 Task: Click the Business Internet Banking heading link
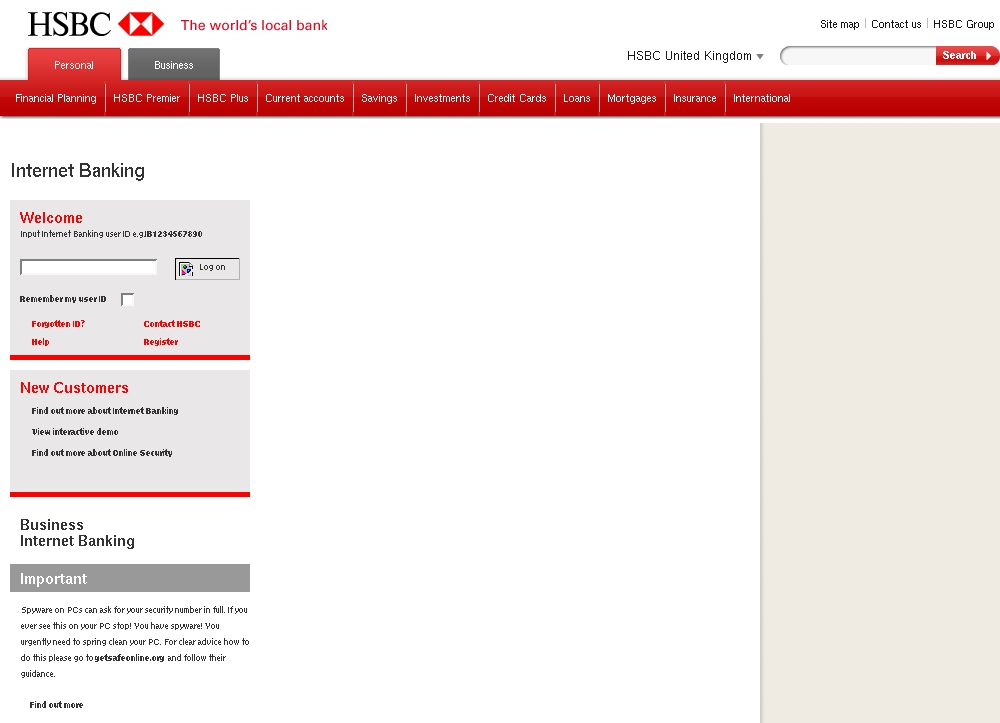(x=77, y=533)
